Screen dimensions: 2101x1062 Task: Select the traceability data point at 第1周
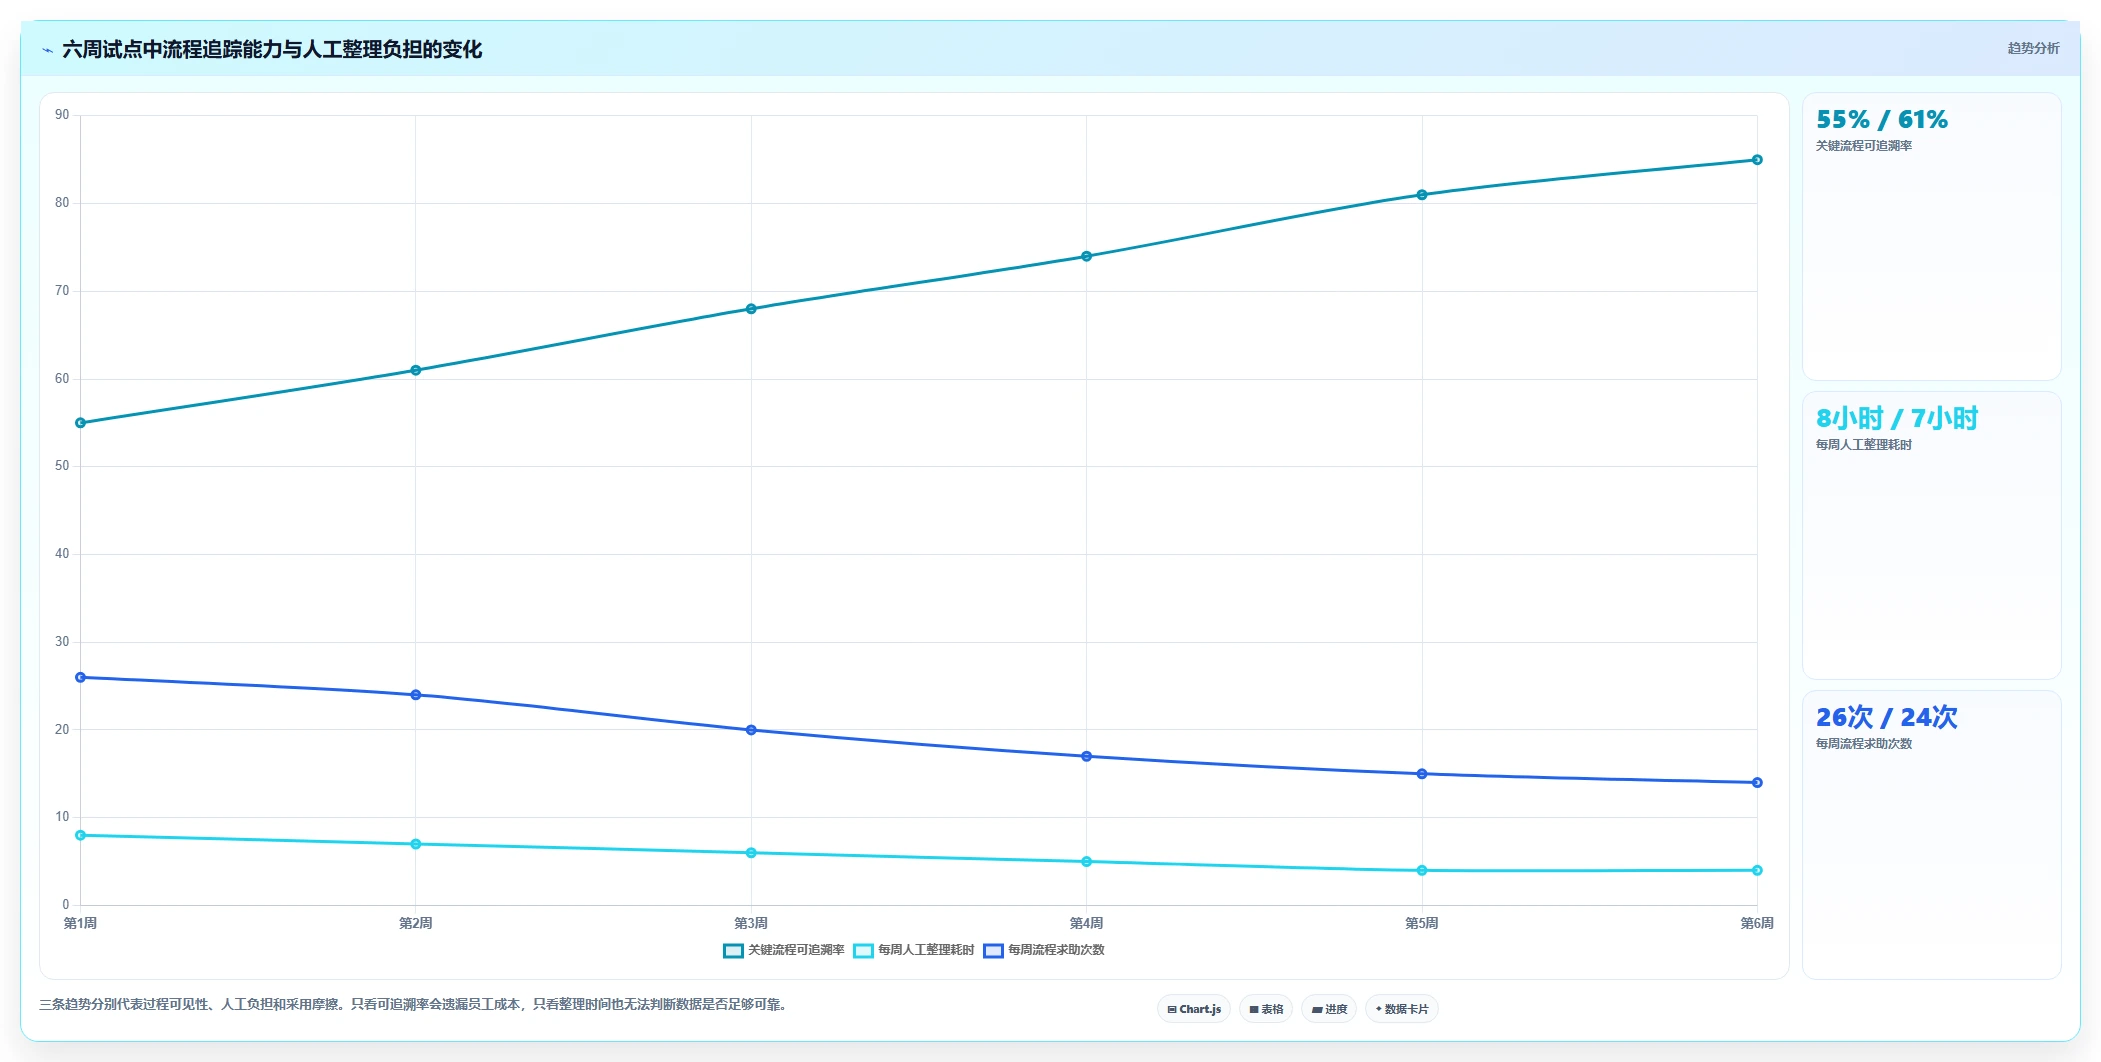80,423
